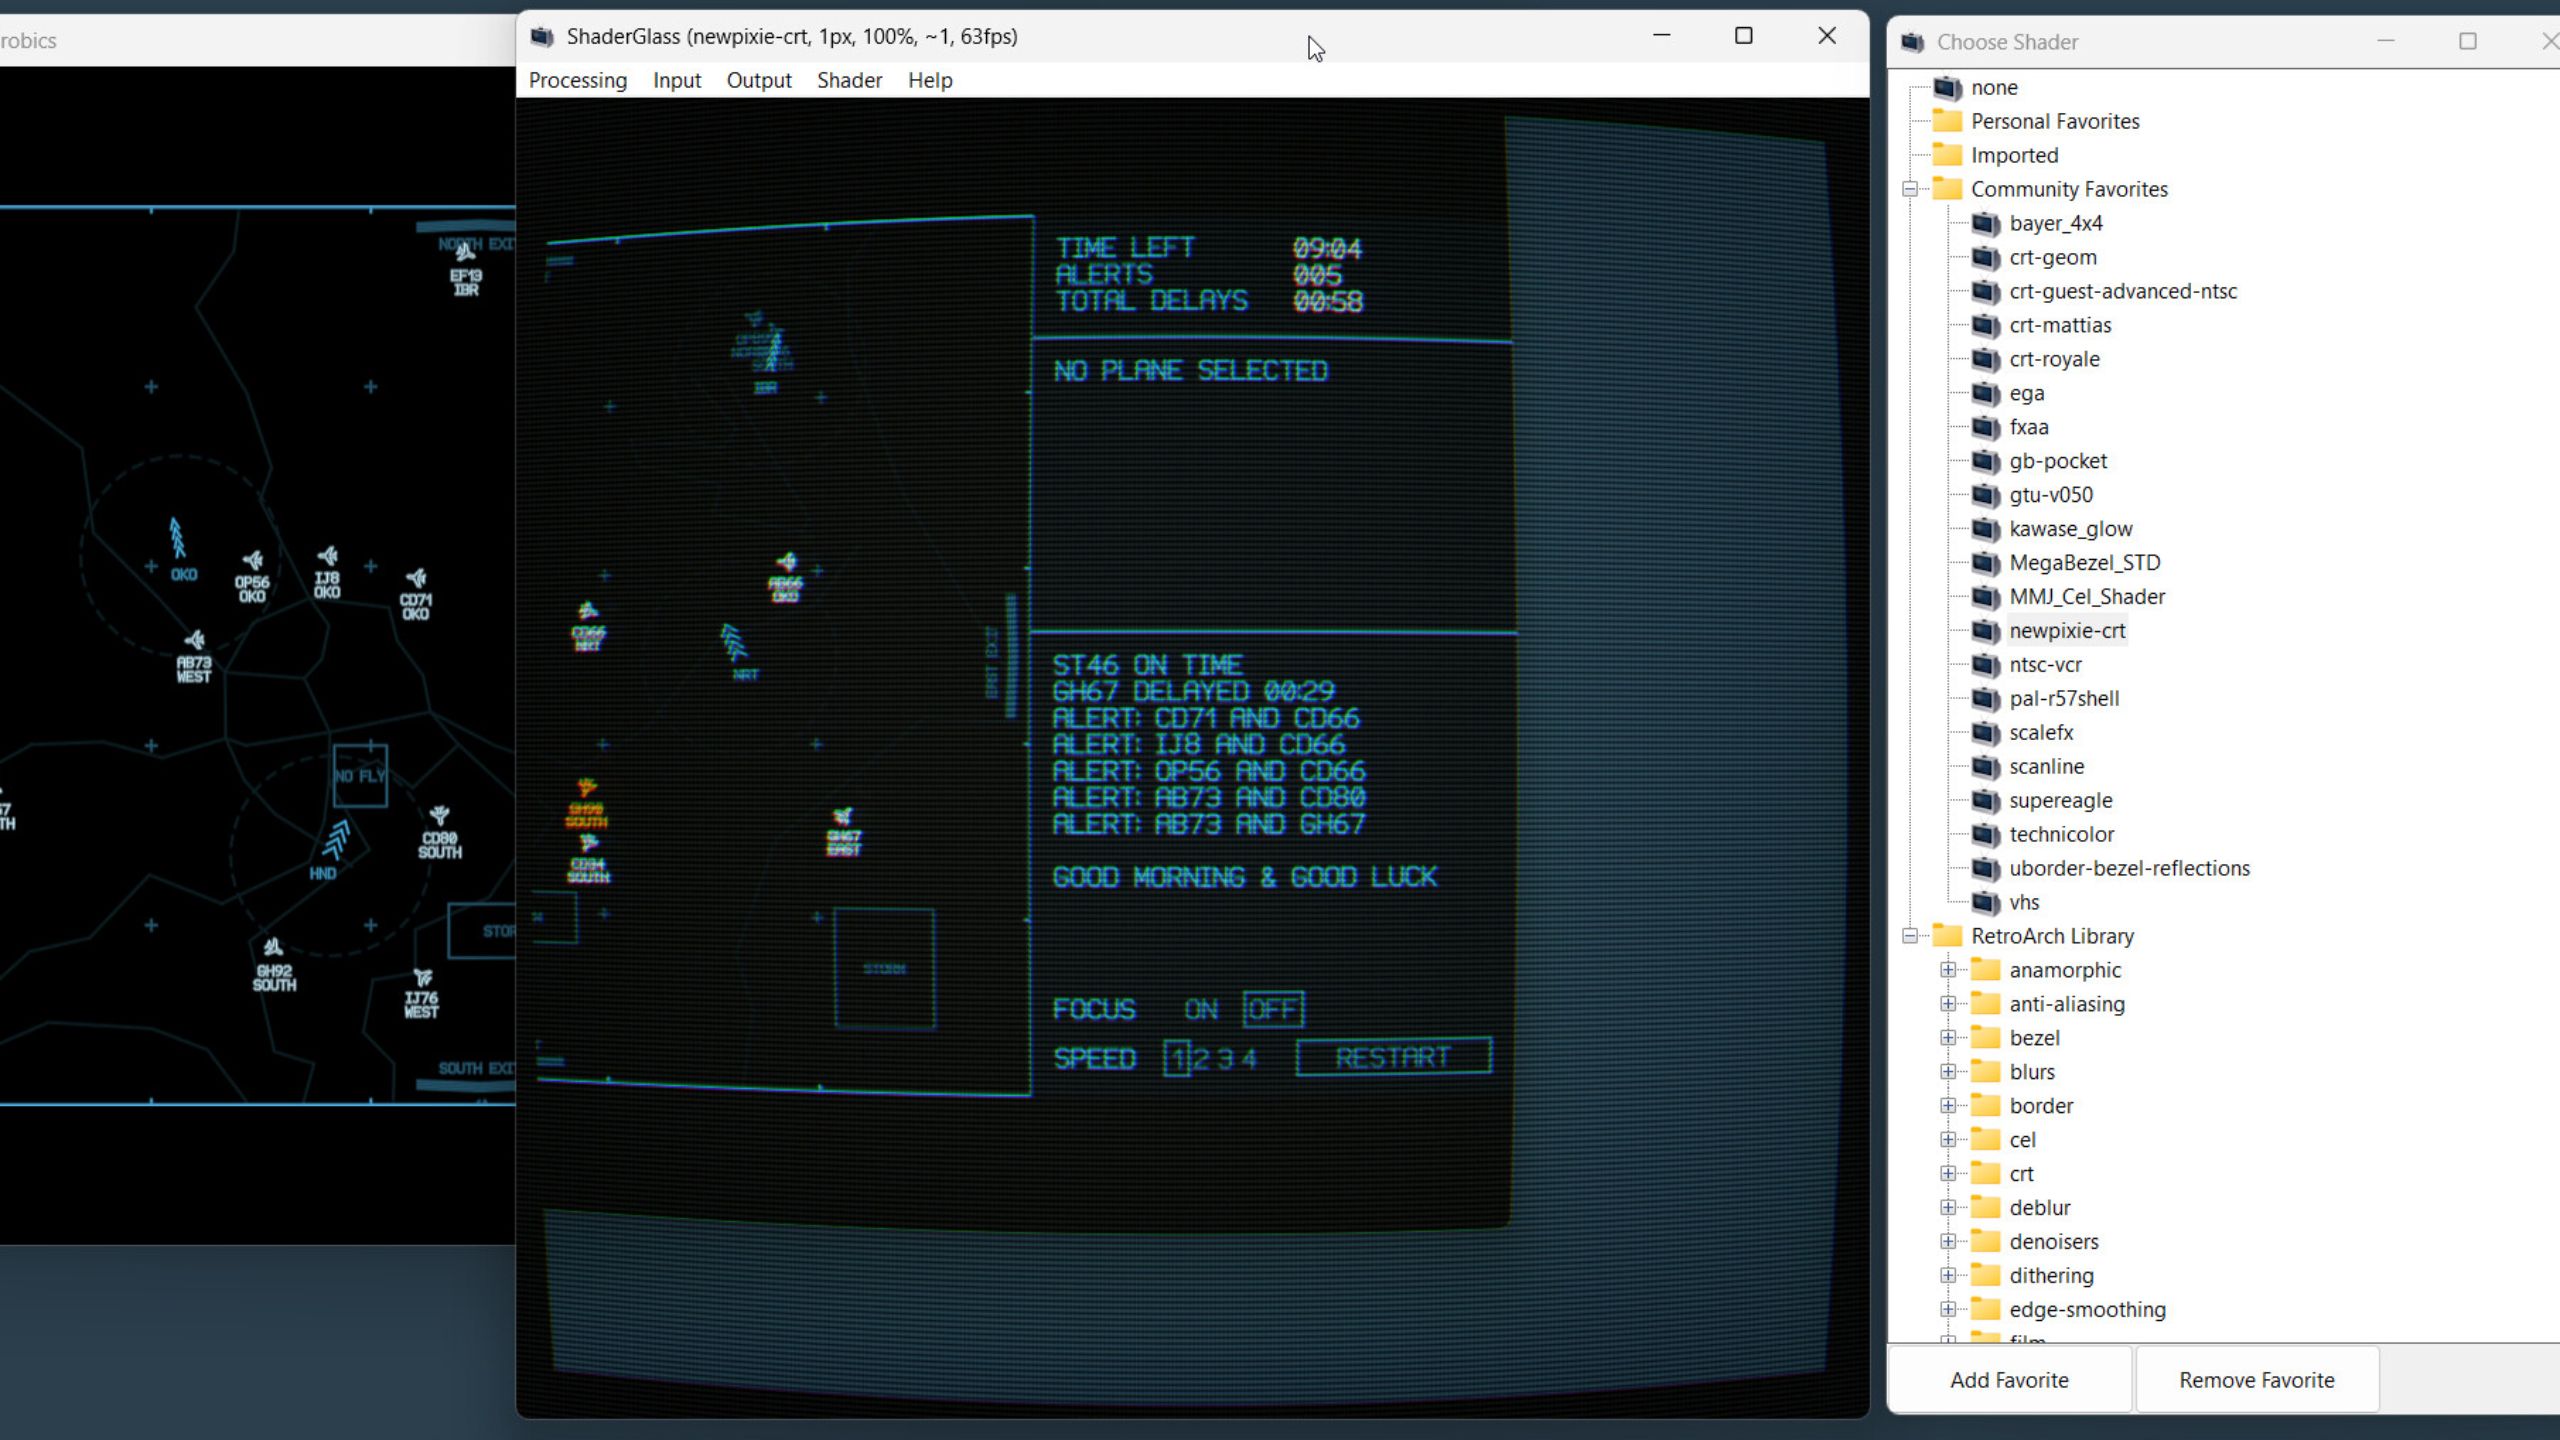Select the bayer_4x4 shader icon
The width and height of the screenshot is (2560, 1440).
point(1985,223)
